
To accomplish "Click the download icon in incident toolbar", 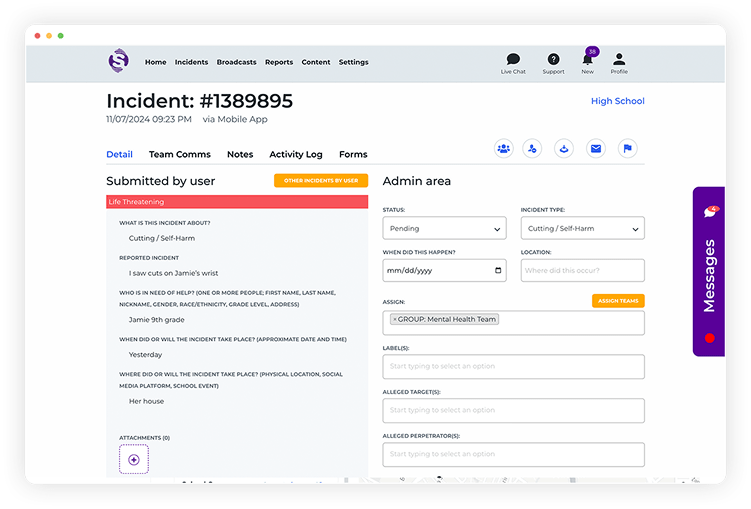I will tap(564, 149).
